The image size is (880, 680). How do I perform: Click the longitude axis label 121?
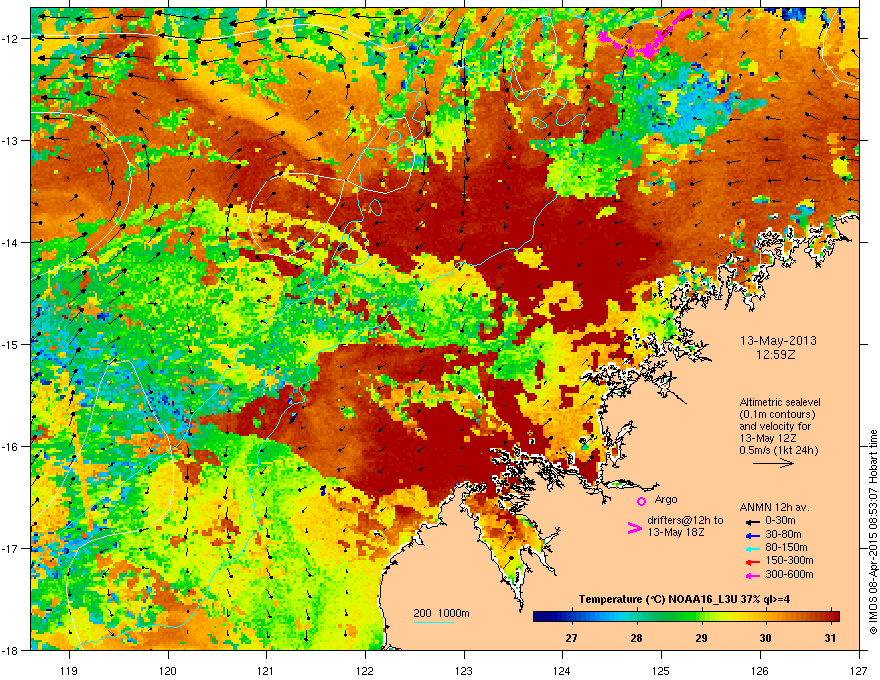[x=266, y=671]
